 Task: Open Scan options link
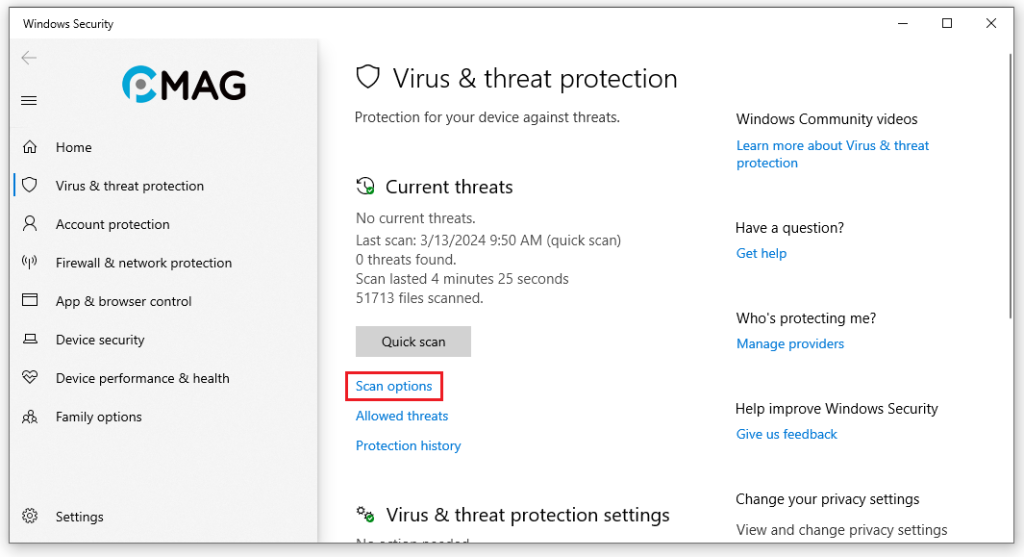pos(394,386)
